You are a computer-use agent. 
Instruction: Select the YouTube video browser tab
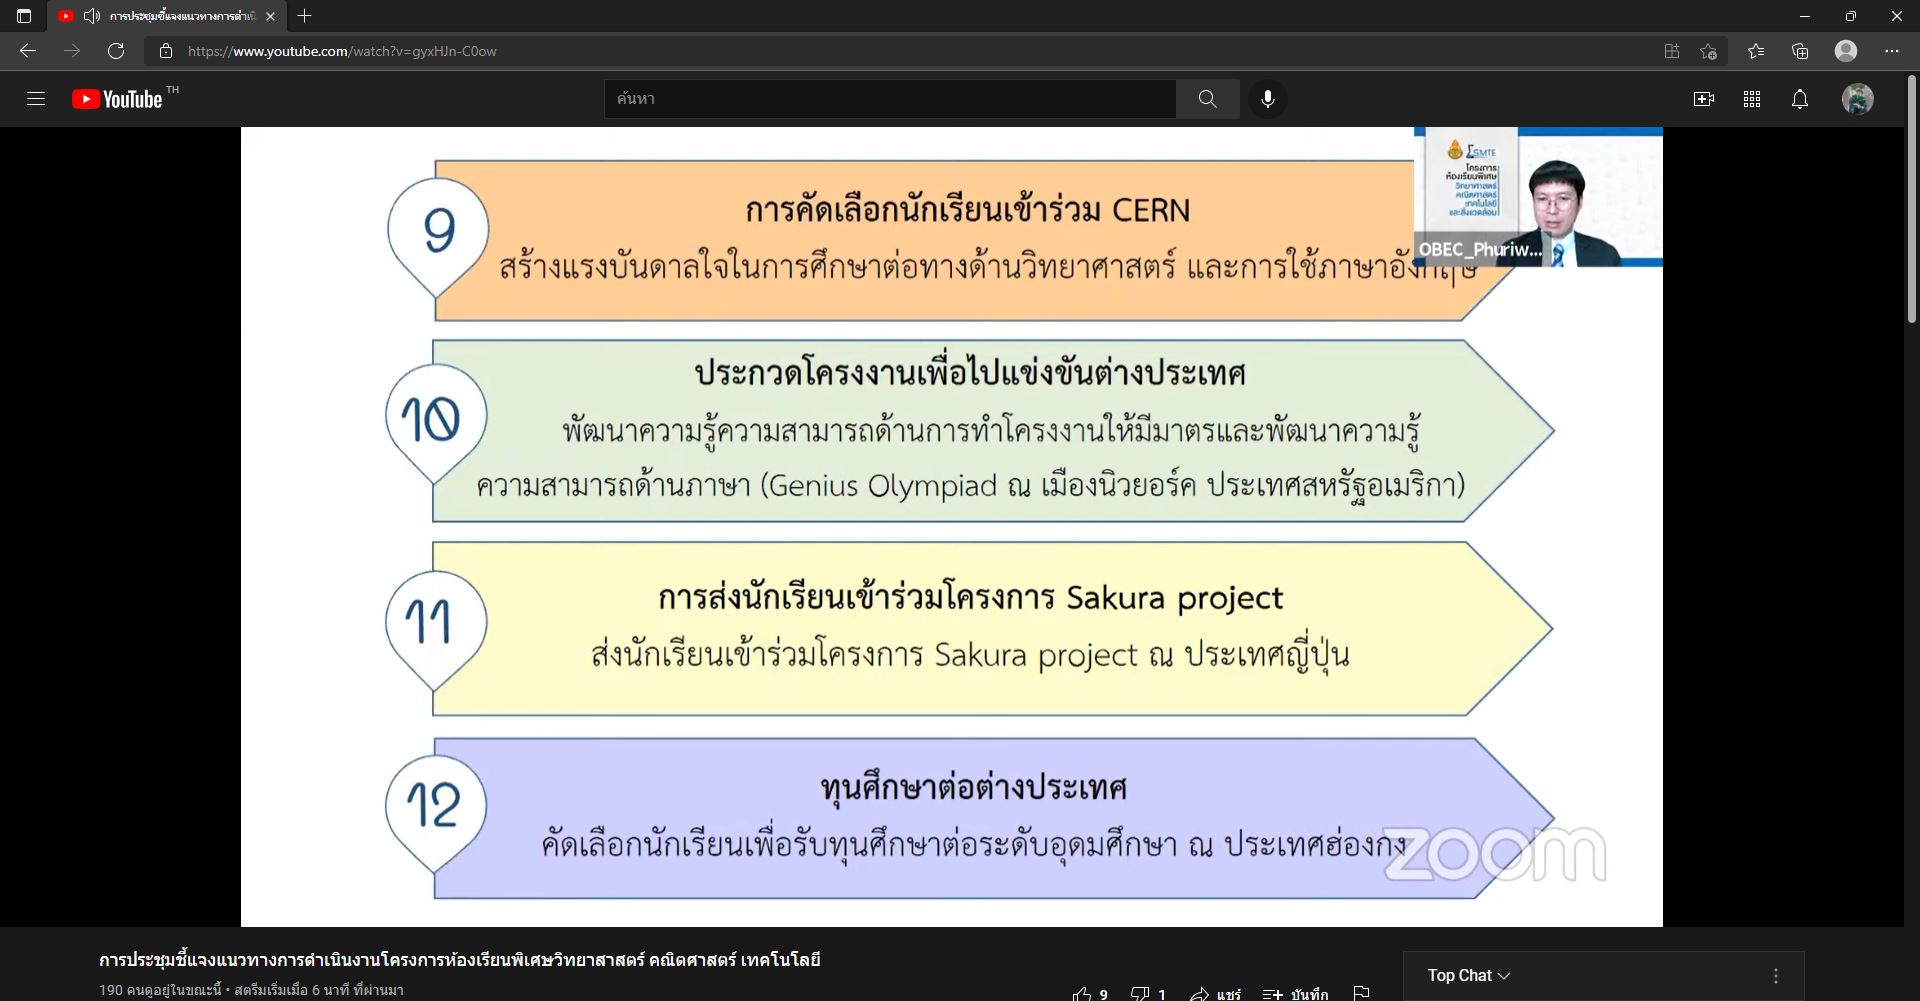pyautogui.click(x=168, y=16)
